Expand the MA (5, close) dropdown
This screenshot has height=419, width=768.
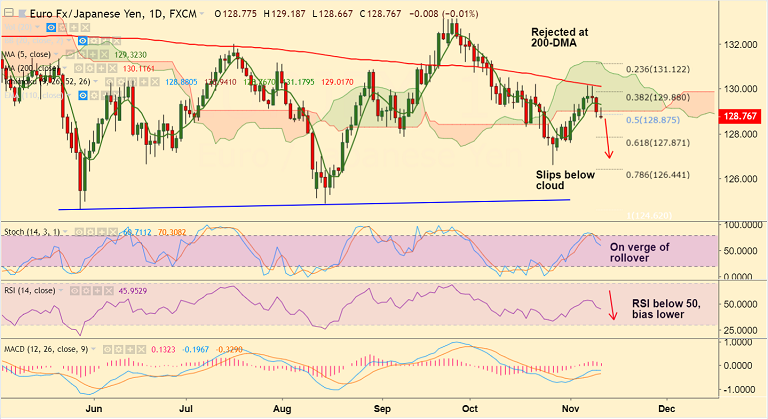(56, 54)
